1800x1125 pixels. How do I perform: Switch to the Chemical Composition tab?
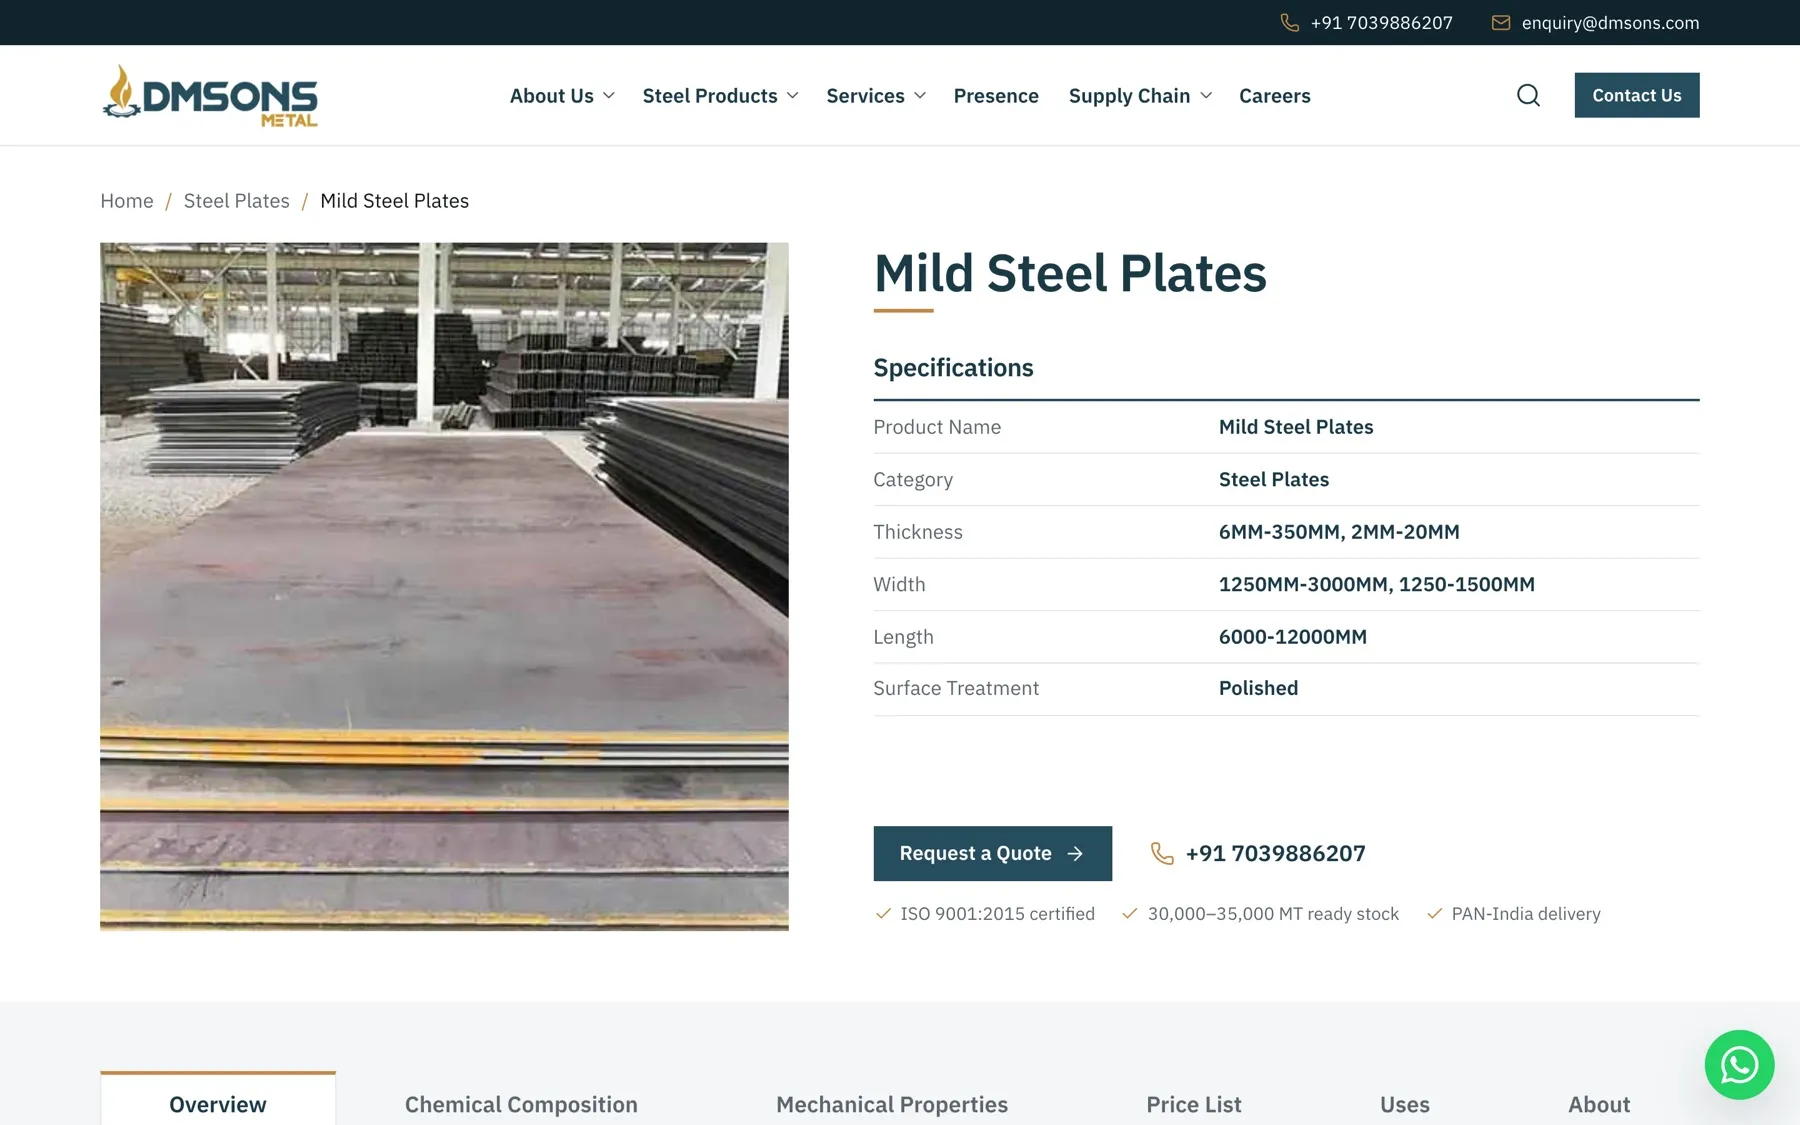521,1104
